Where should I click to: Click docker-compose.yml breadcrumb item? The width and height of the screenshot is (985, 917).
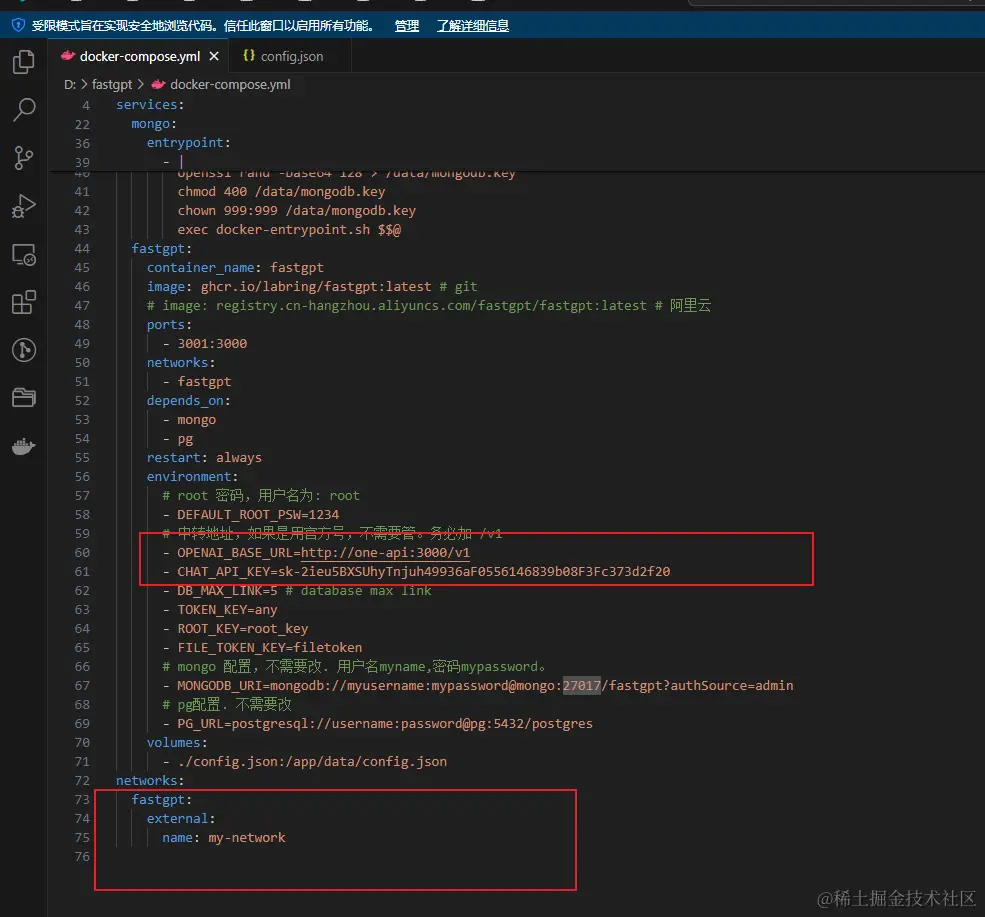coord(230,84)
